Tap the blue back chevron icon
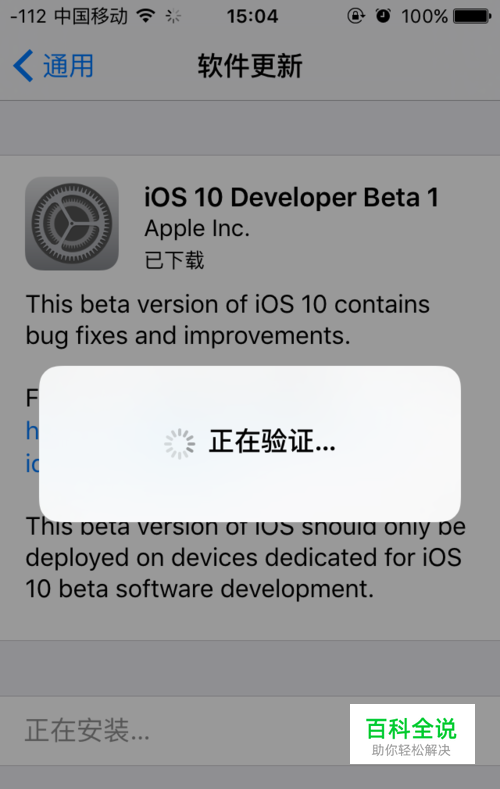Screen dimensions: 500x789 pos(23,65)
